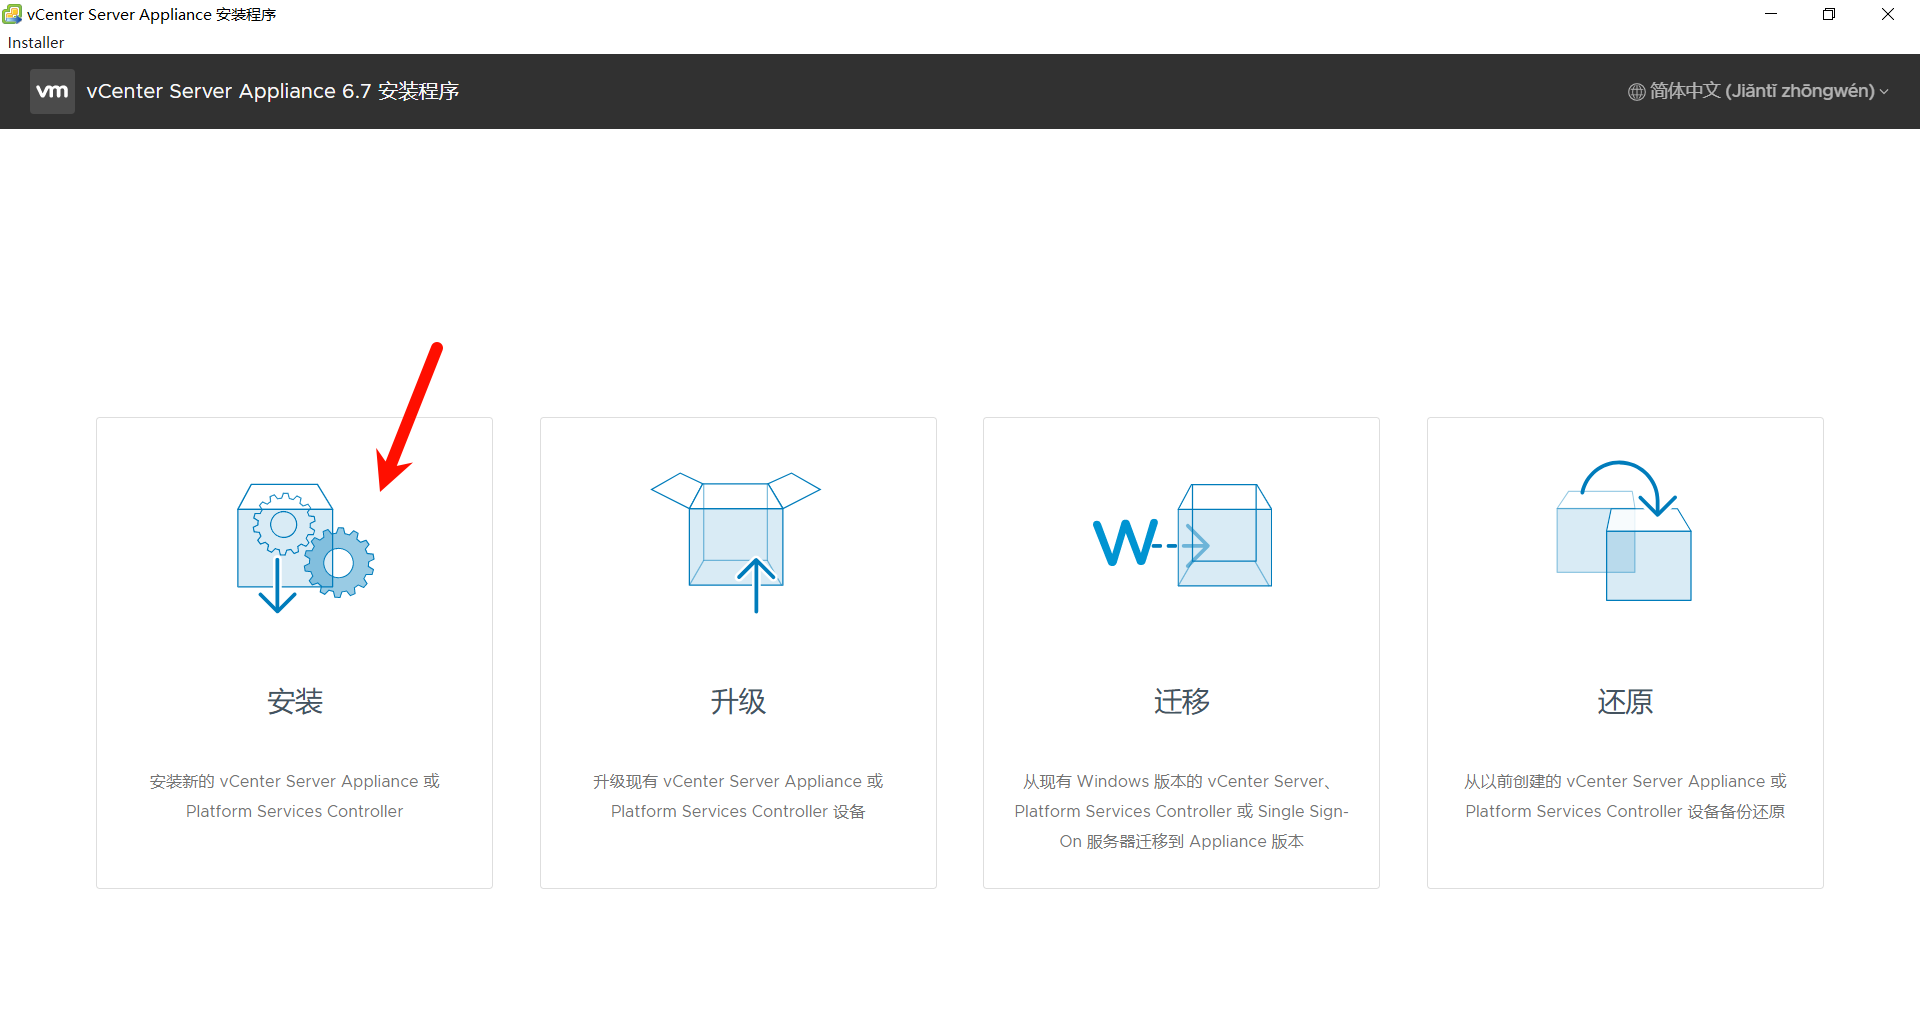Open the 简体中文 language dropdown

(1759, 91)
